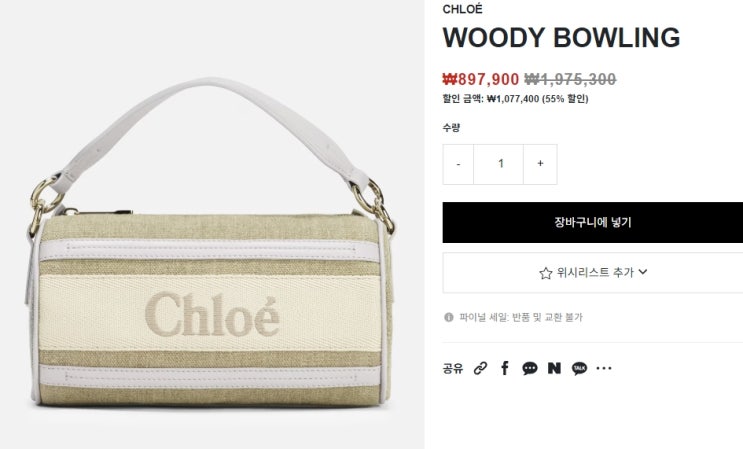Share product on Naver N icon
Image resolution: width=743 pixels, height=449 pixels.
554,368
